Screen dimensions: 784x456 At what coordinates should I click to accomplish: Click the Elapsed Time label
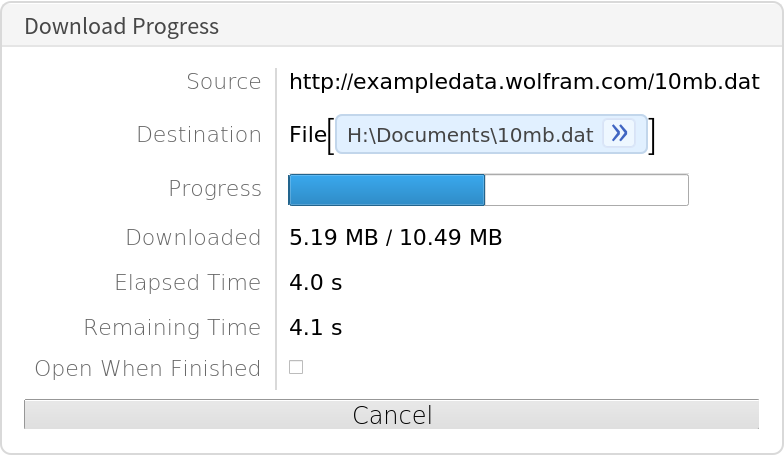187,283
